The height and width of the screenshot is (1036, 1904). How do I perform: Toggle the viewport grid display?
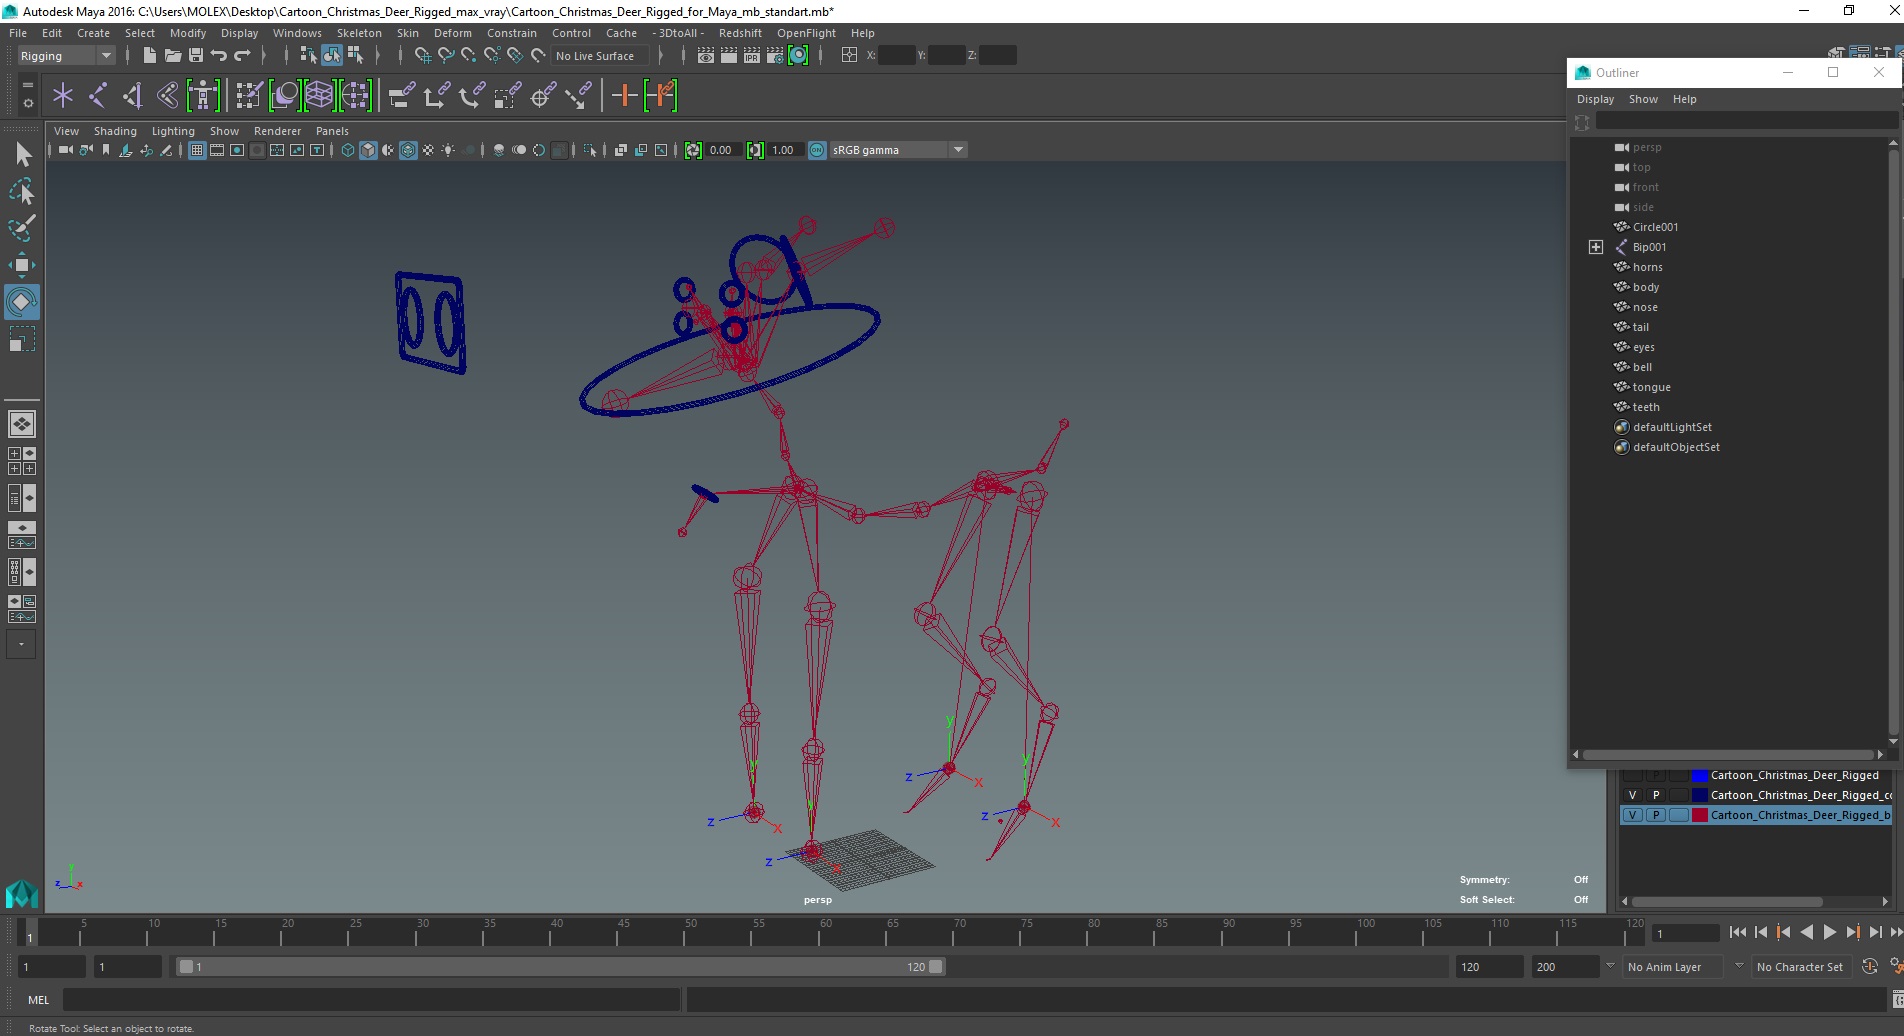pos(197,150)
